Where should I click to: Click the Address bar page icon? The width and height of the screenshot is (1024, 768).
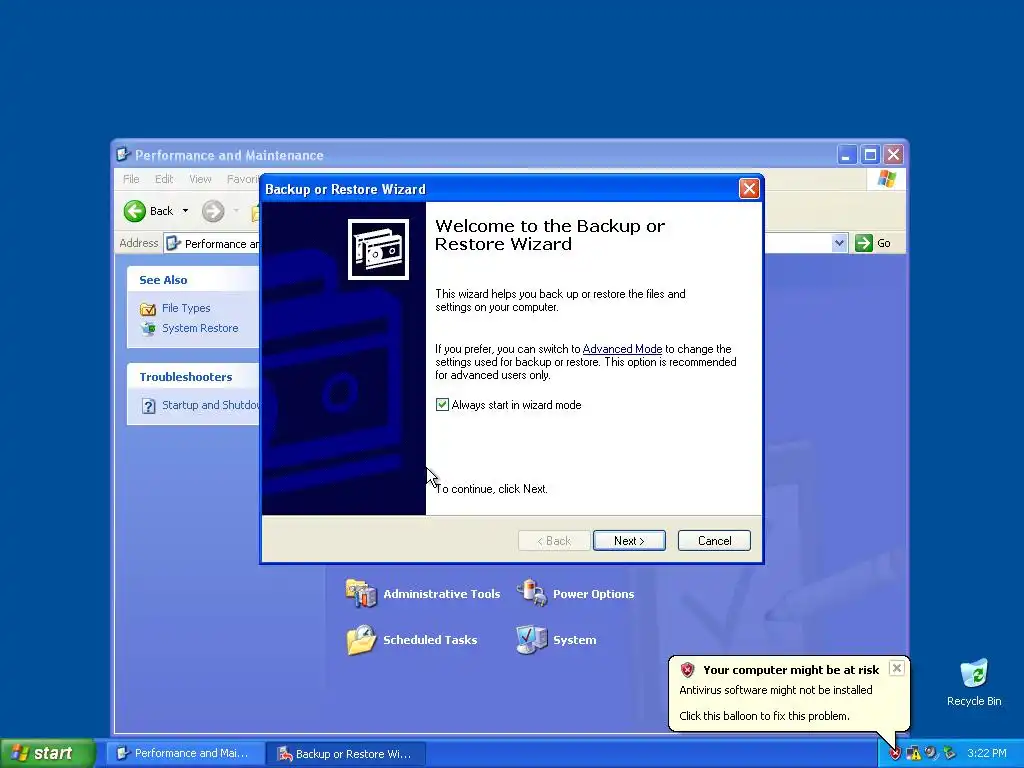pyautogui.click(x=173, y=244)
